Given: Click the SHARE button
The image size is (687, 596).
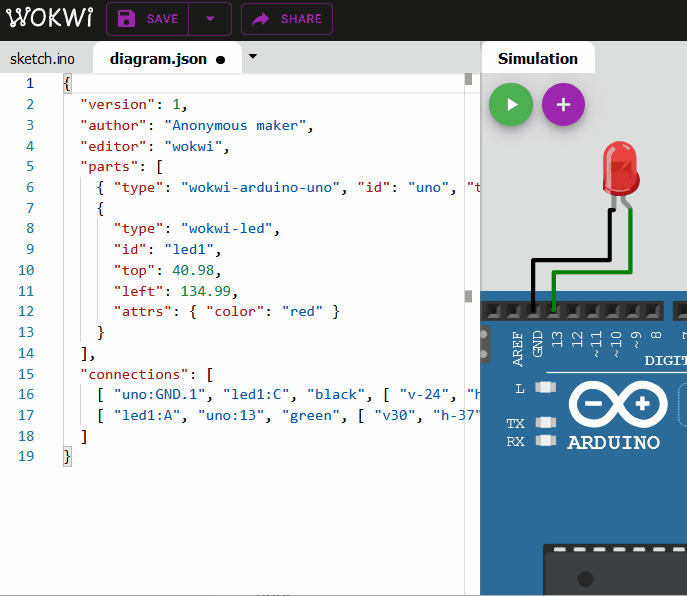Looking at the screenshot, I should 287,19.
